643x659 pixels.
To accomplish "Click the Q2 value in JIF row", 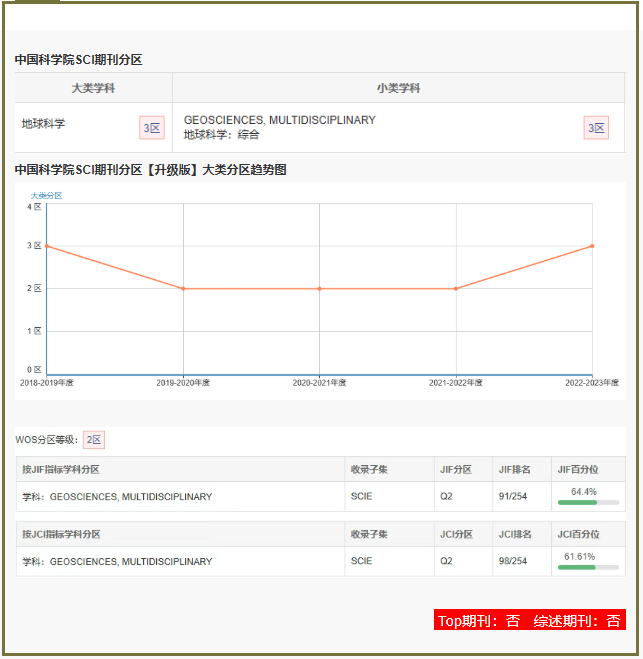I will click(446, 496).
